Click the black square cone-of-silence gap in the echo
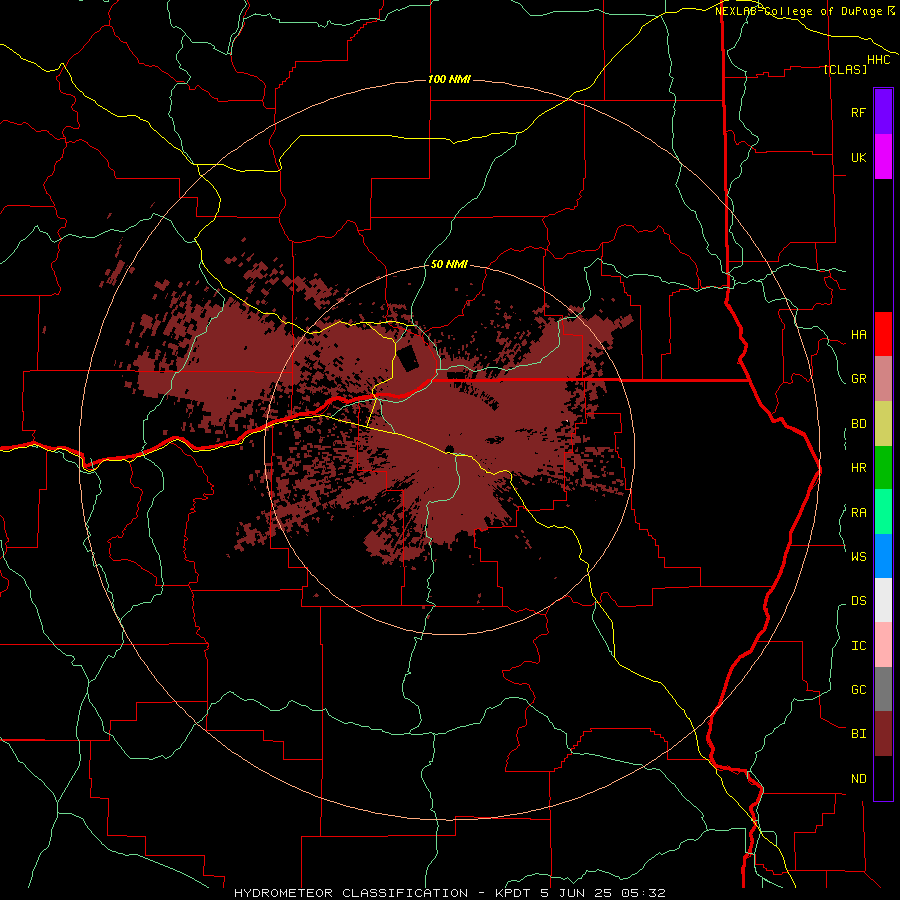900x900 pixels. [409, 358]
